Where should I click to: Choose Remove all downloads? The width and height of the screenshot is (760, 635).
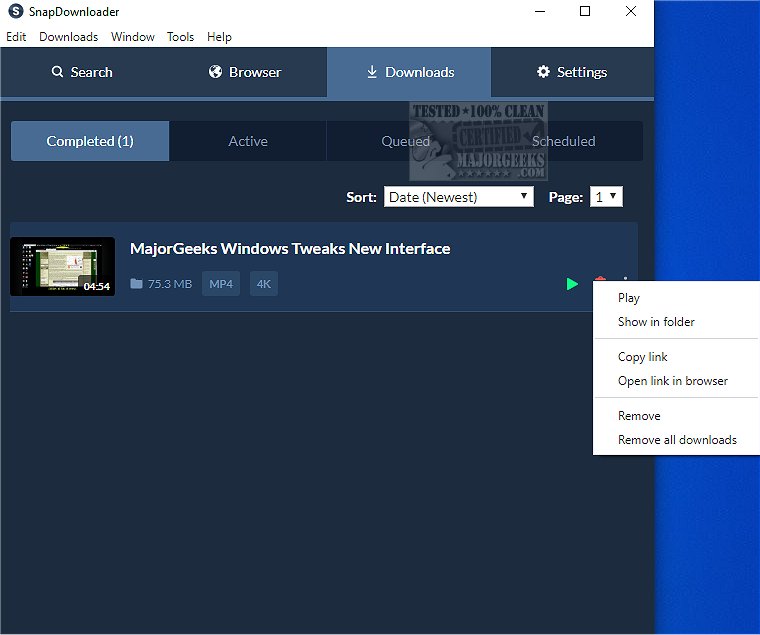point(677,440)
